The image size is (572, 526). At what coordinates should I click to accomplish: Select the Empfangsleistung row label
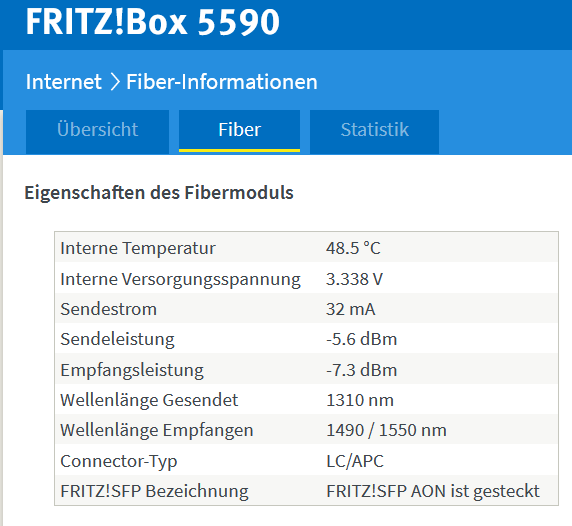tap(132, 371)
